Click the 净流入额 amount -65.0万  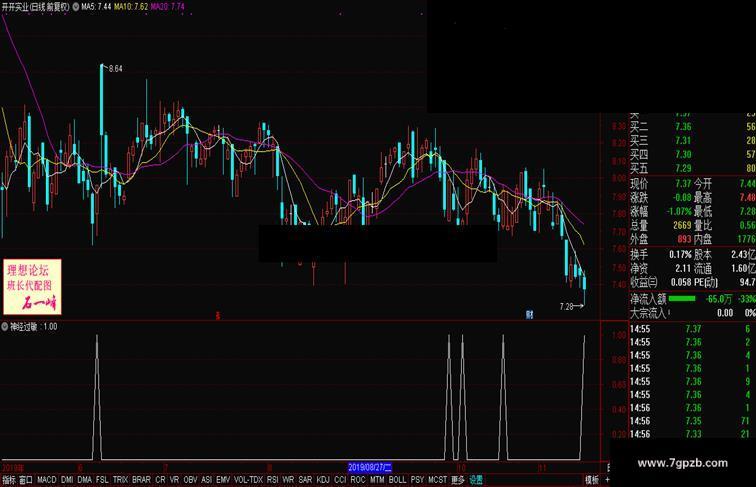point(719,299)
